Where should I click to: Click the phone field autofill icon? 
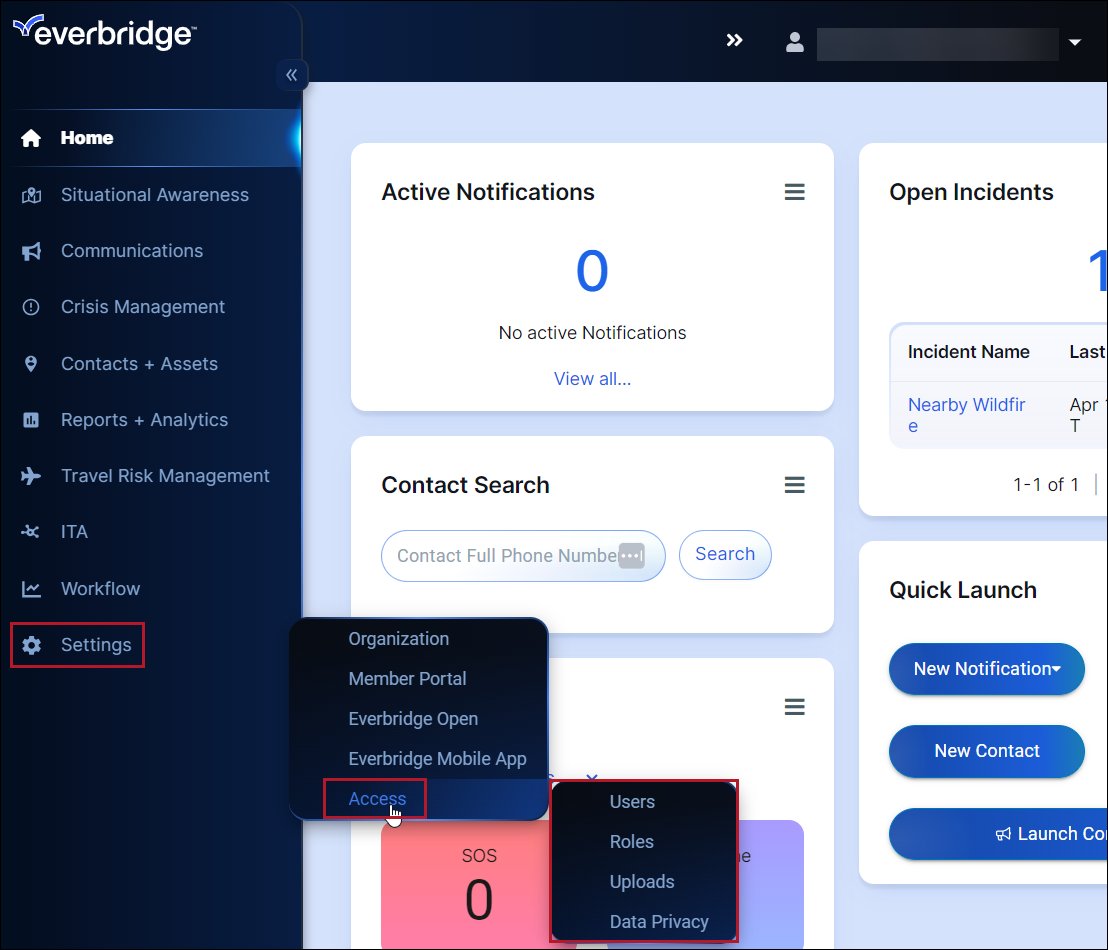[632, 556]
